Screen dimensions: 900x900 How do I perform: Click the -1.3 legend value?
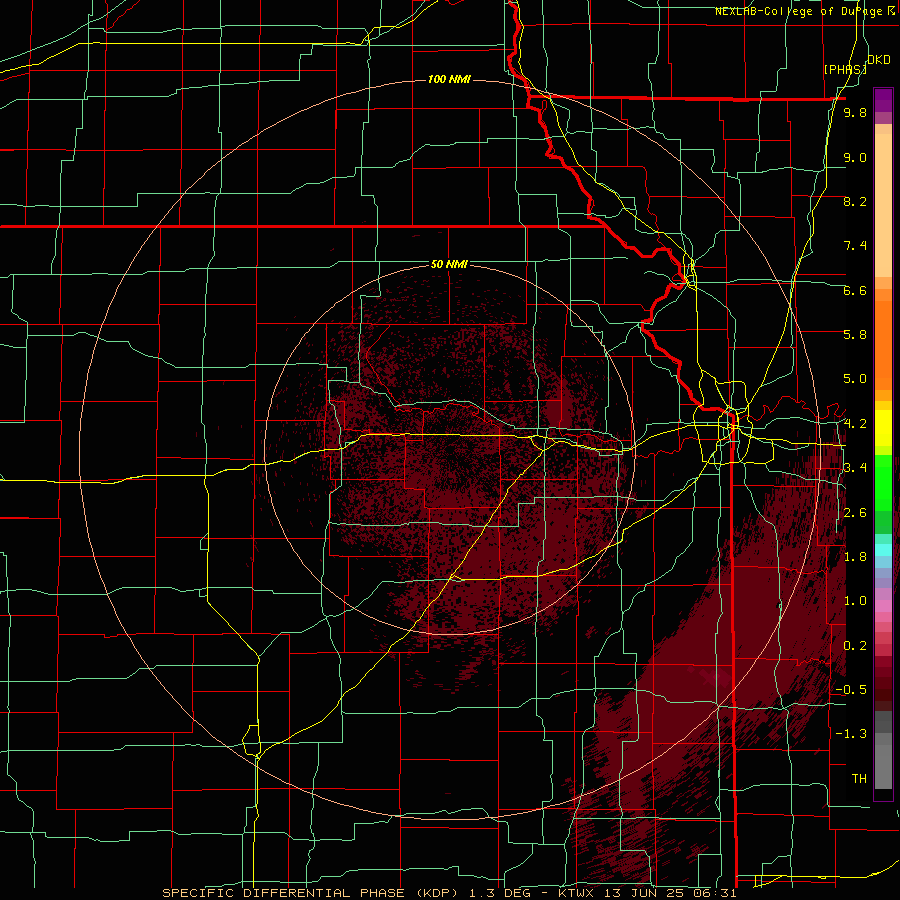tap(851, 734)
